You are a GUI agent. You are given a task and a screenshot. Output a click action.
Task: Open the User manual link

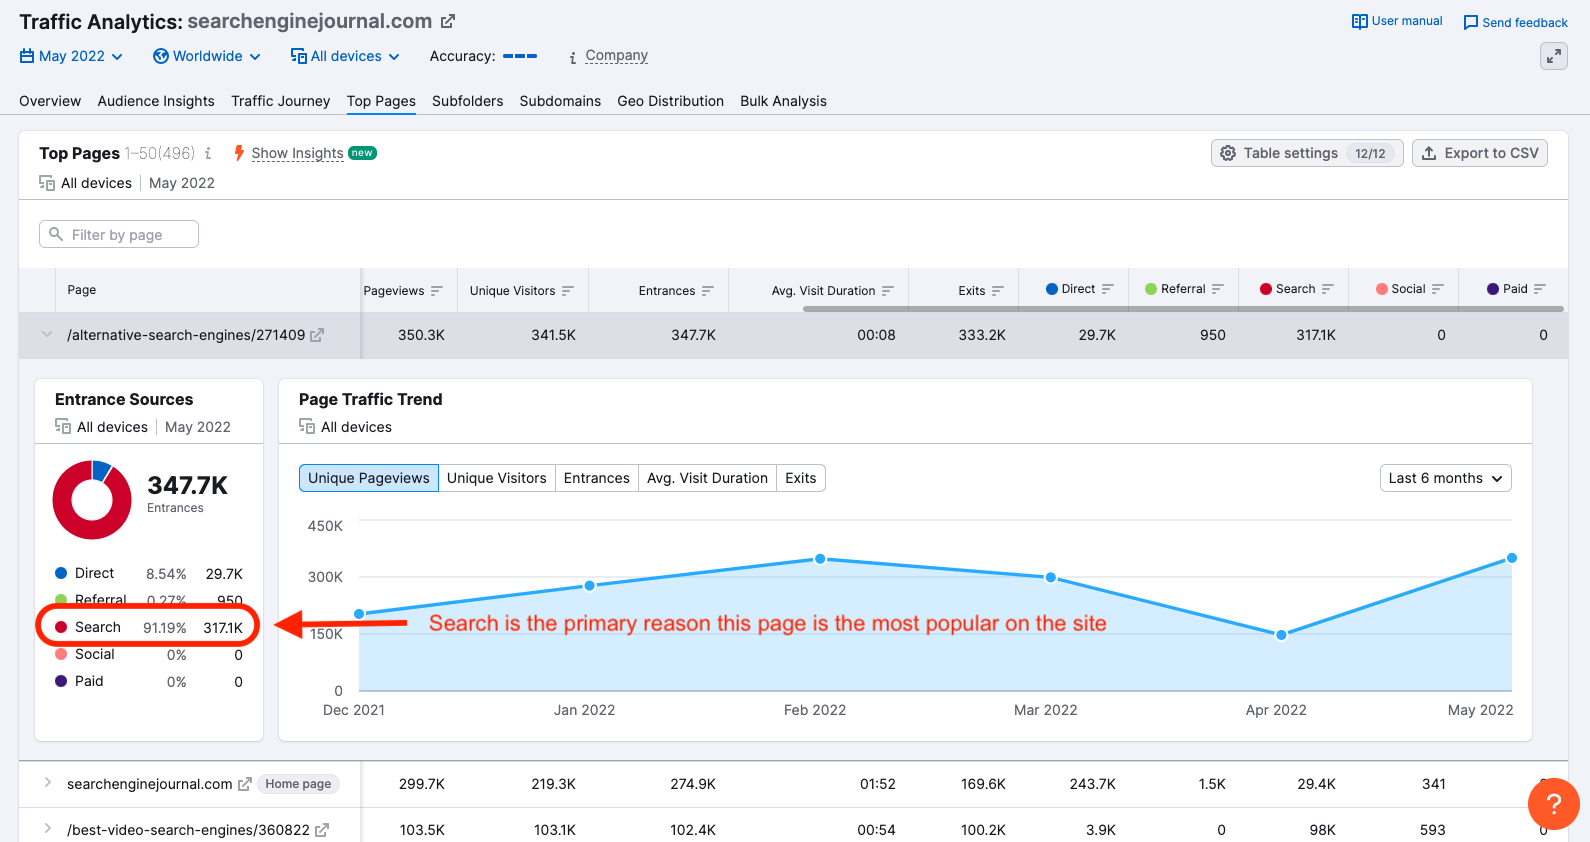click(x=1397, y=21)
